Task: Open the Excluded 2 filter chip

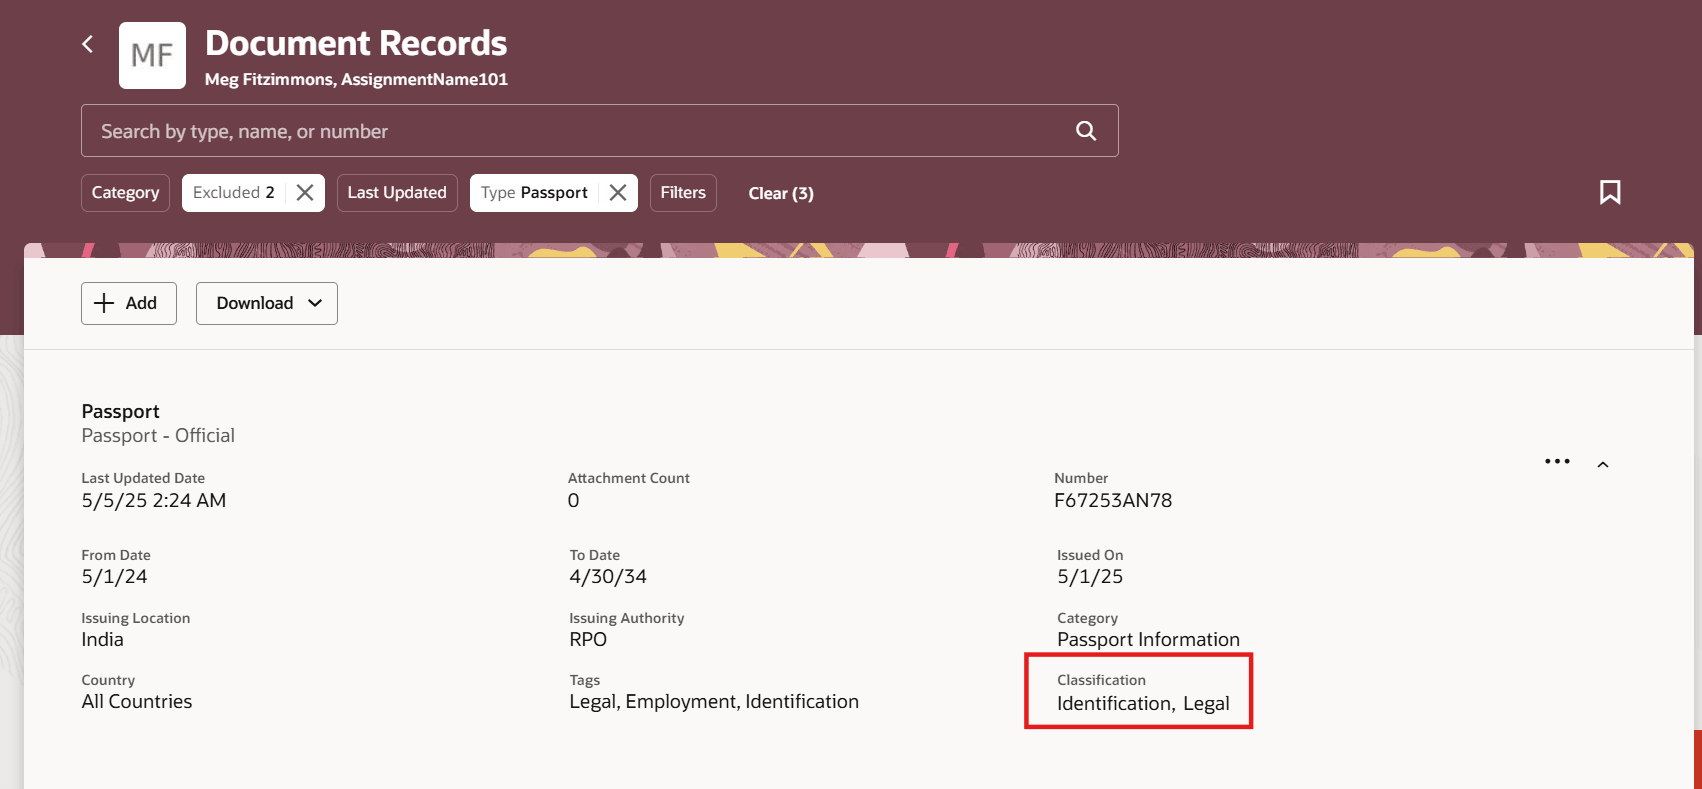Action: coord(234,193)
